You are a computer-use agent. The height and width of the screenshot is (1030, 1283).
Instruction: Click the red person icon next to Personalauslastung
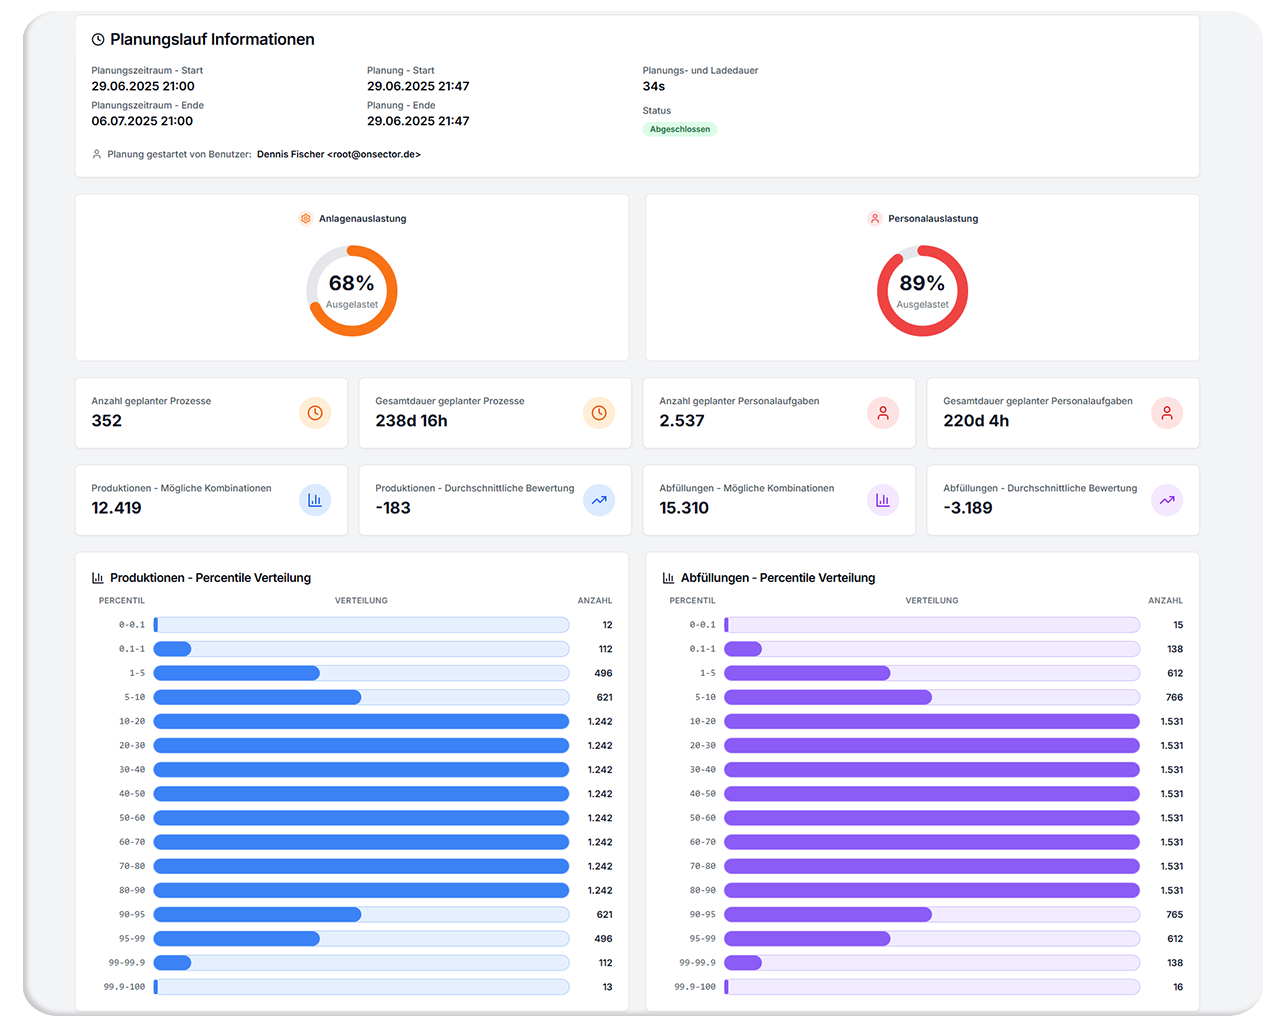[875, 218]
